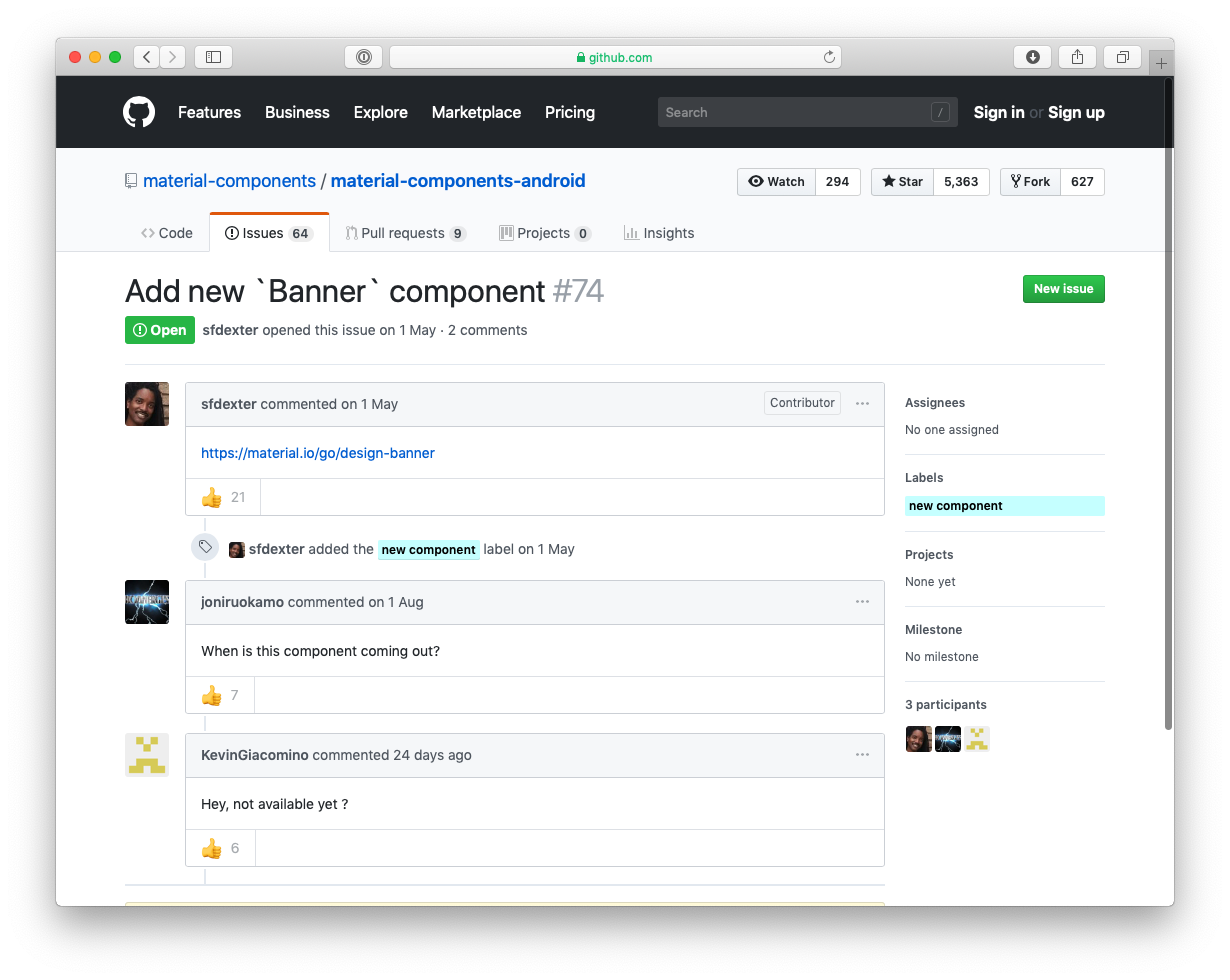
Task: View the 5,363 stargazers count
Action: click(962, 181)
